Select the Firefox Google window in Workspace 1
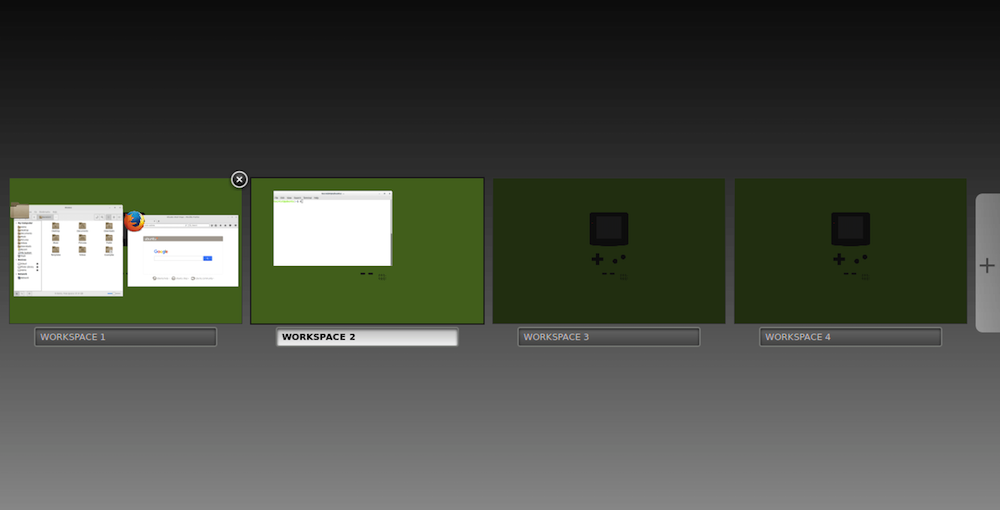 point(183,251)
